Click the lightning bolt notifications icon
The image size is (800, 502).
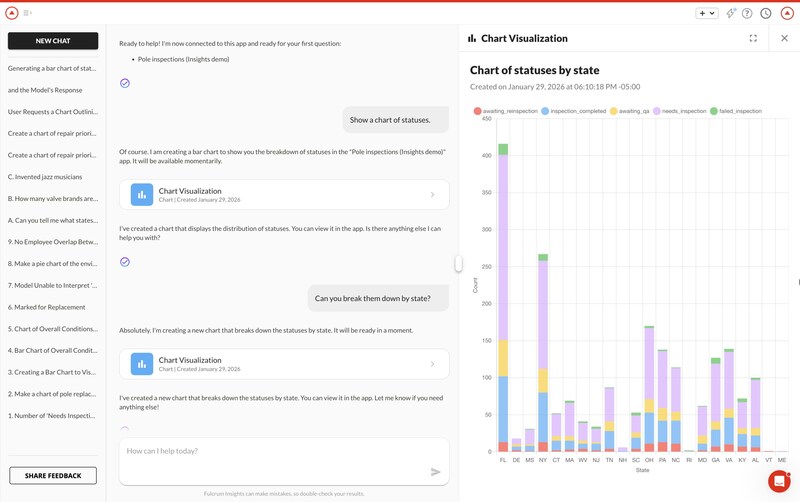(731, 13)
